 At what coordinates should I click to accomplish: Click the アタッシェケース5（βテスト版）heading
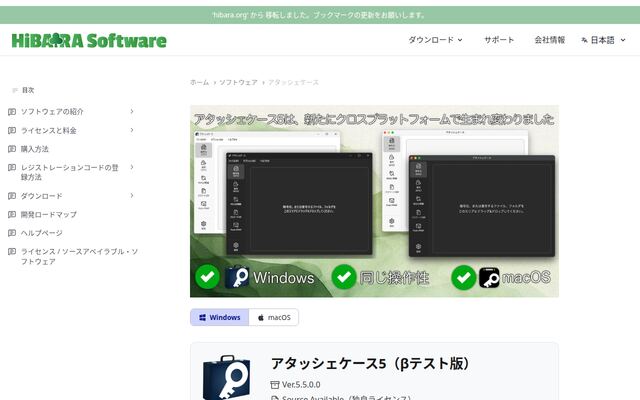[x=370, y=363]
